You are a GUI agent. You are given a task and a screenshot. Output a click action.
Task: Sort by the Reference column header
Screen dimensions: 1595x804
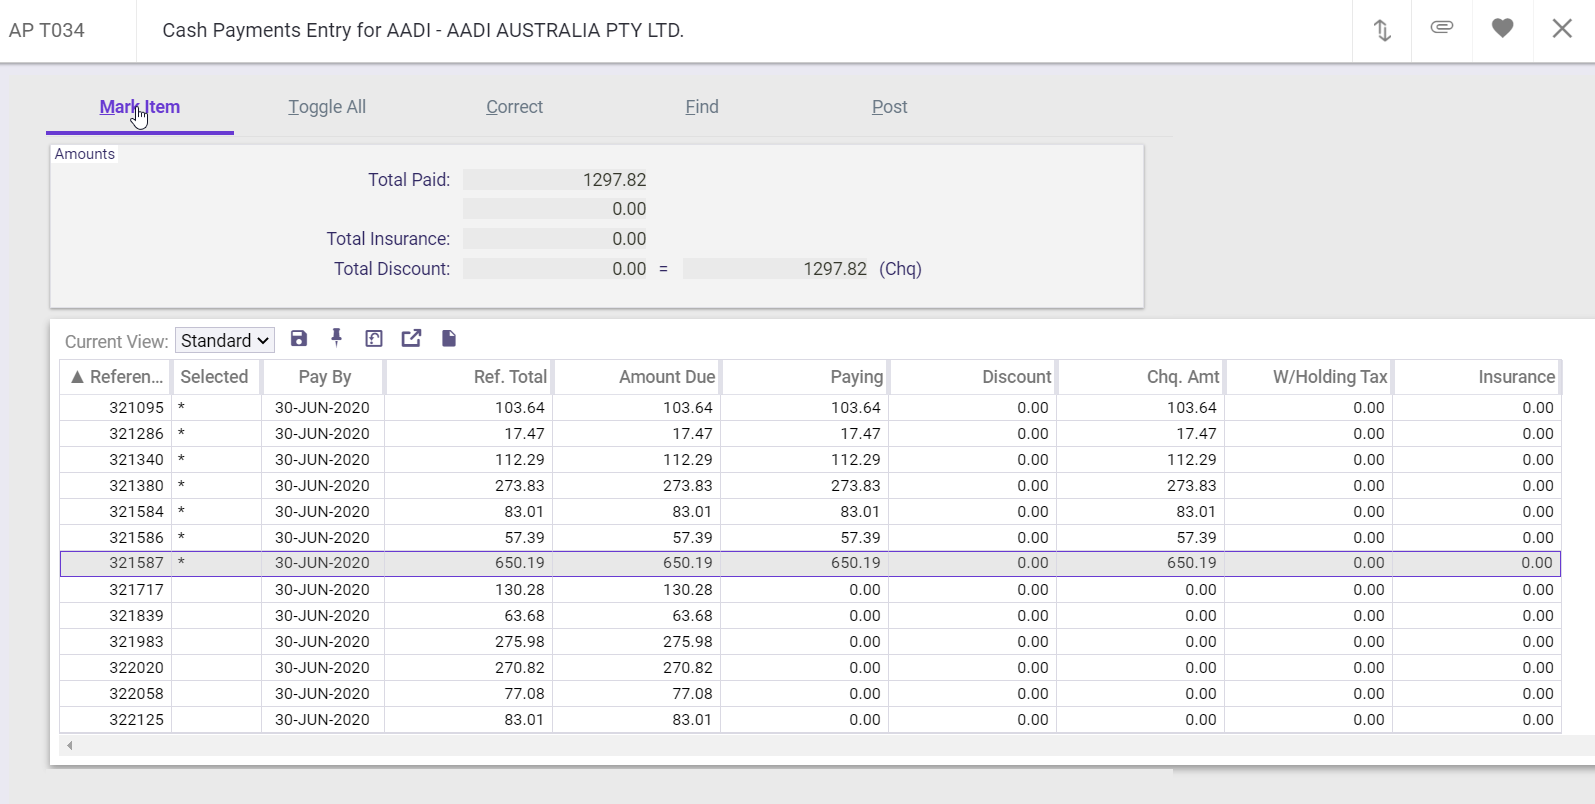(x=116, y=377)
